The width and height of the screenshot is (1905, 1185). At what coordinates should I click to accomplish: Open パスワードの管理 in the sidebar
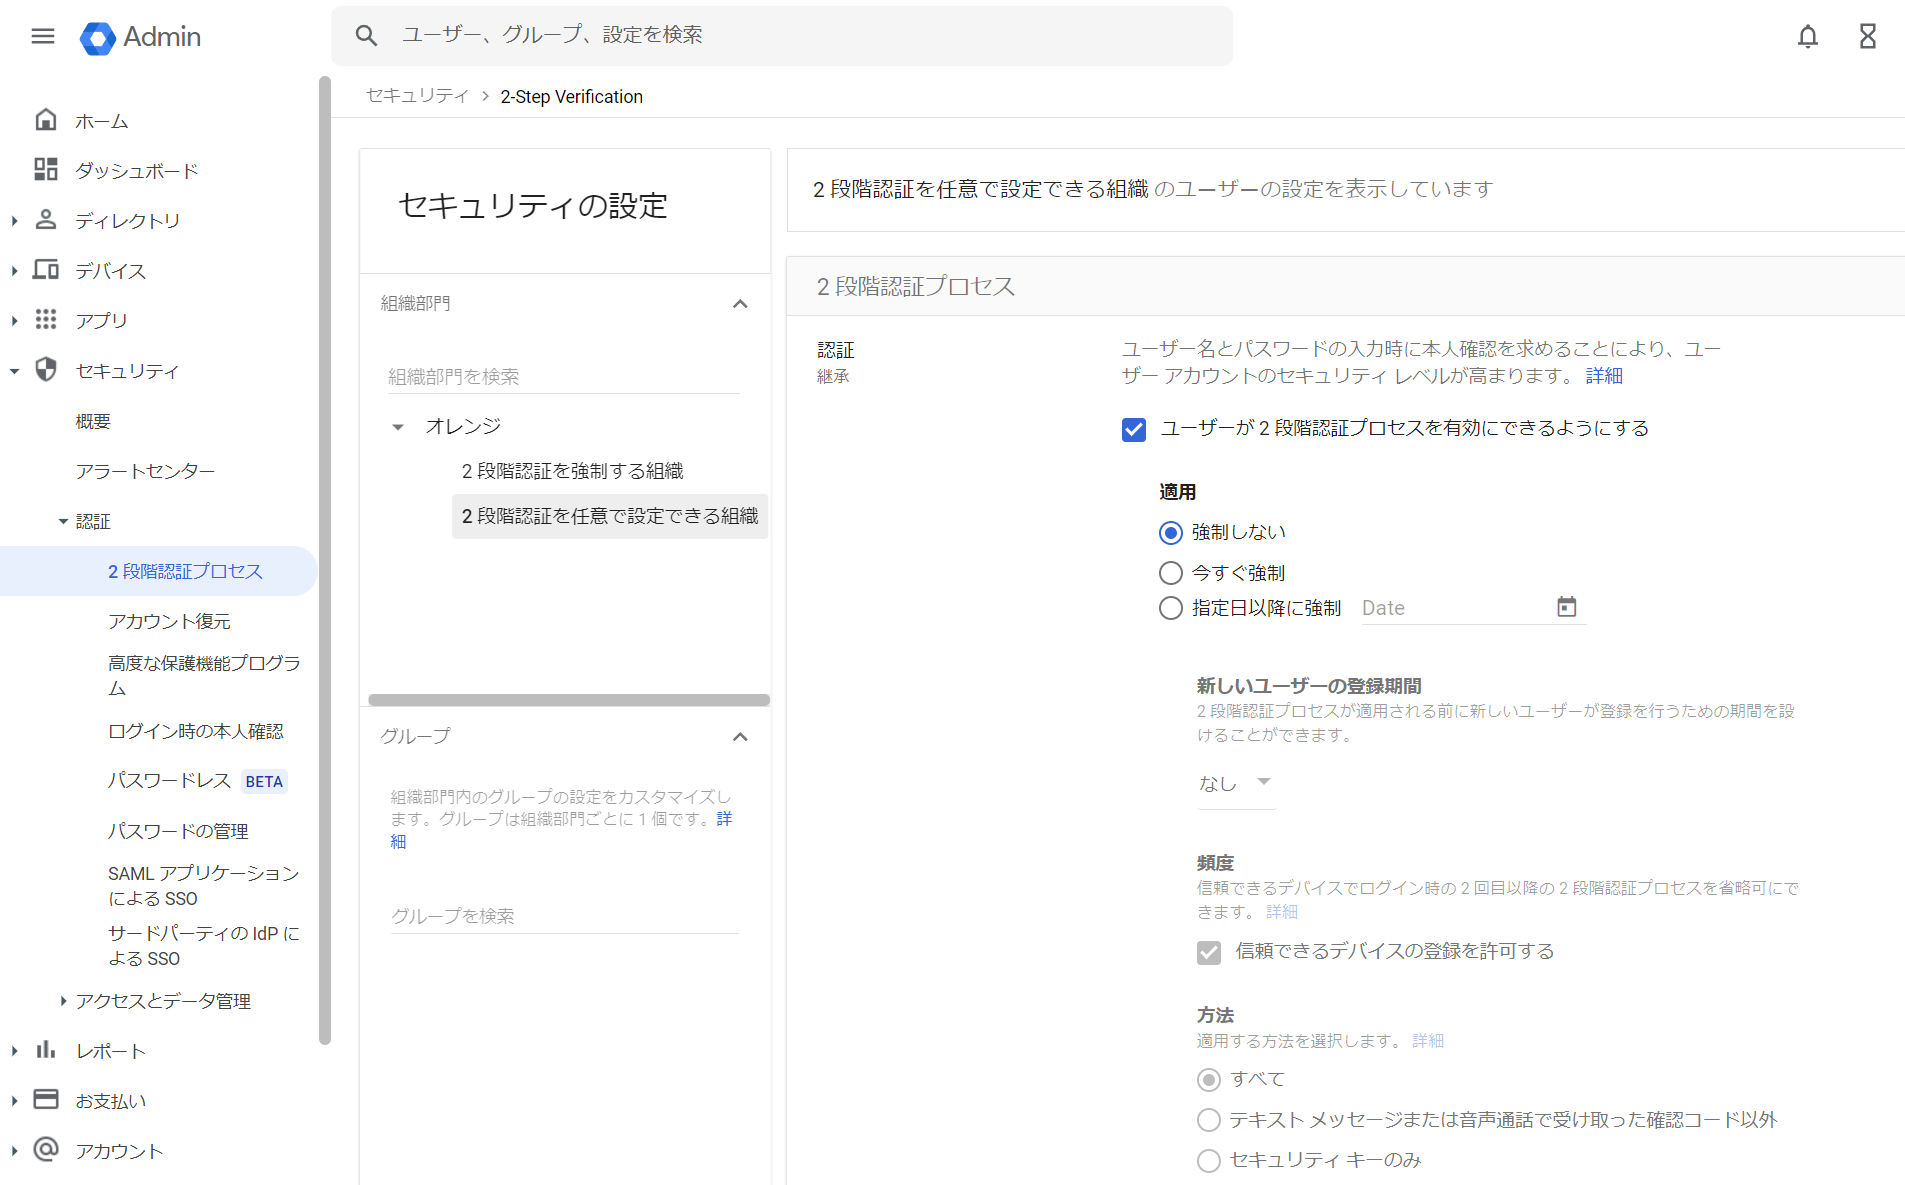pos(178,831)
